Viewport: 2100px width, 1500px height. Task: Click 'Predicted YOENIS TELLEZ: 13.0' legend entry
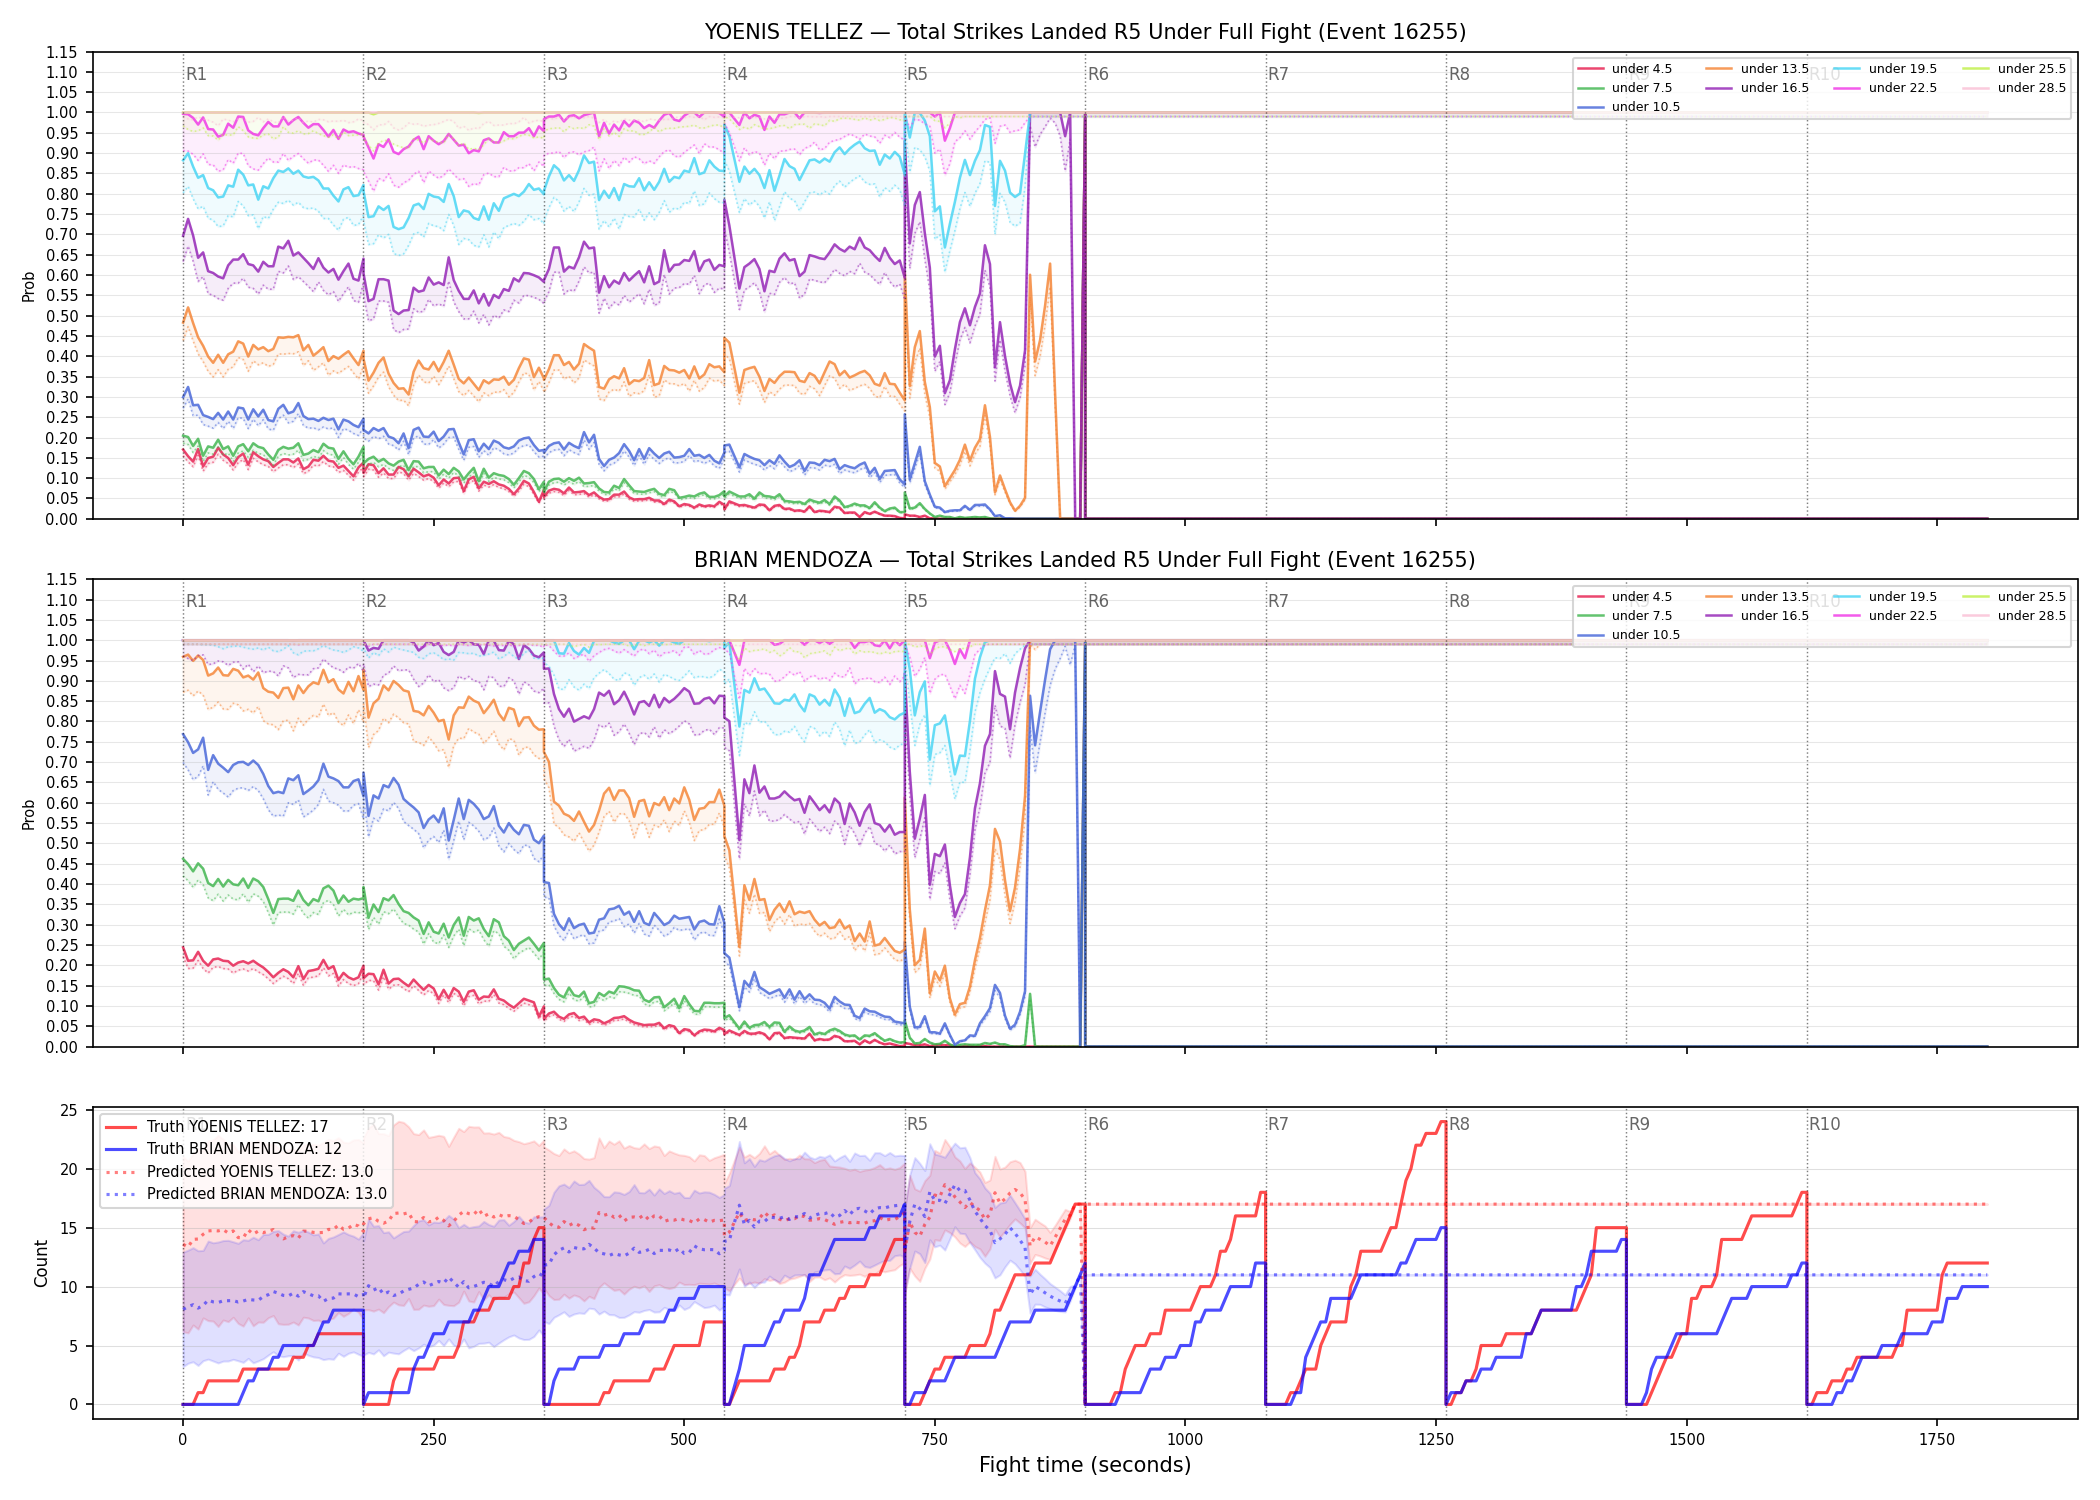click(239, 1171)
